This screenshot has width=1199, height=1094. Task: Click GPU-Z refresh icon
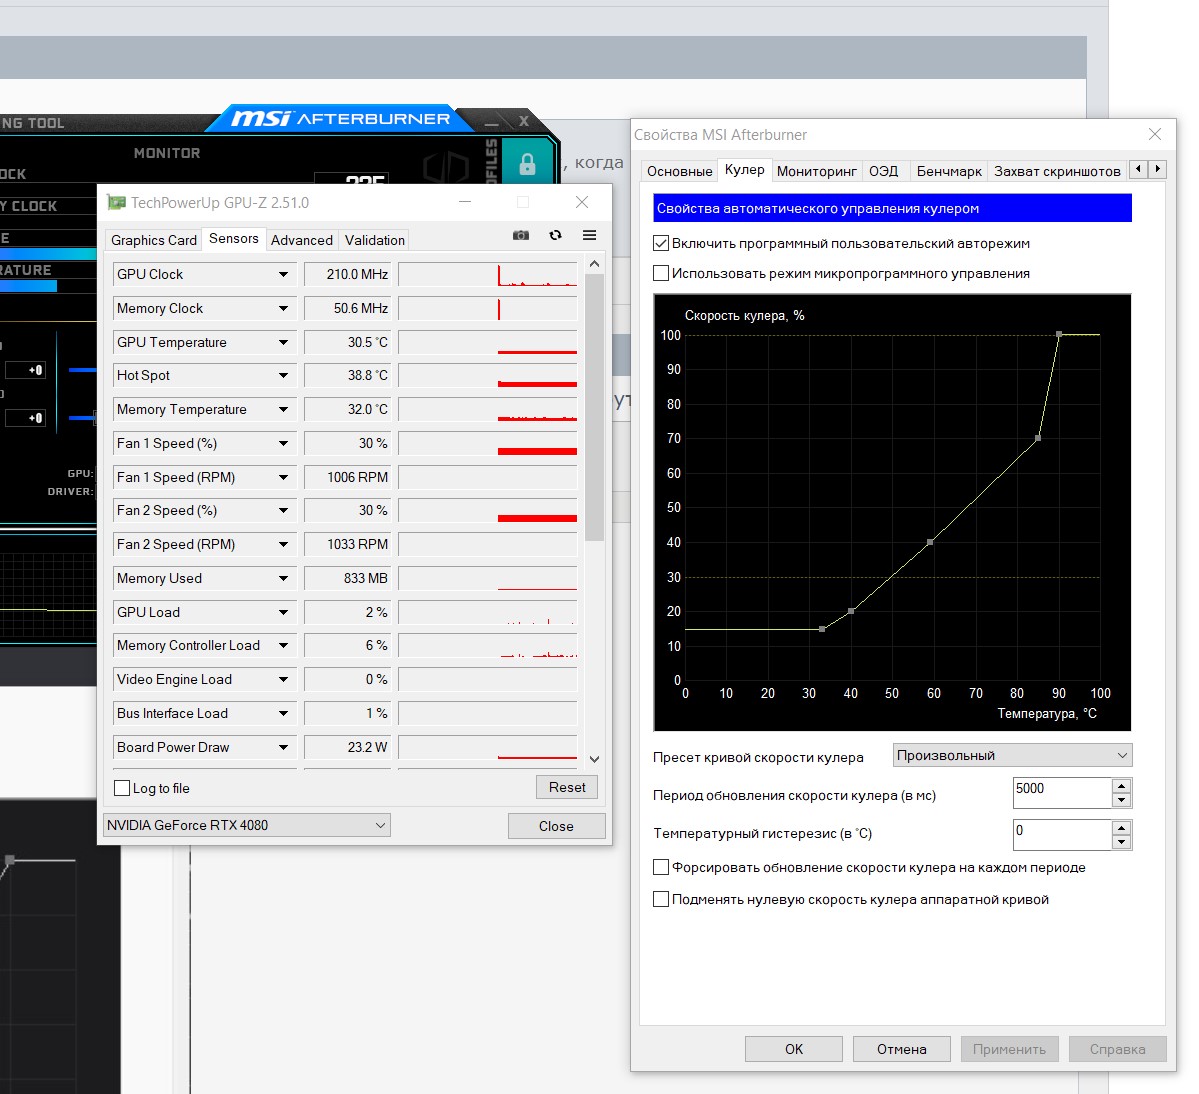pos(556,235)
